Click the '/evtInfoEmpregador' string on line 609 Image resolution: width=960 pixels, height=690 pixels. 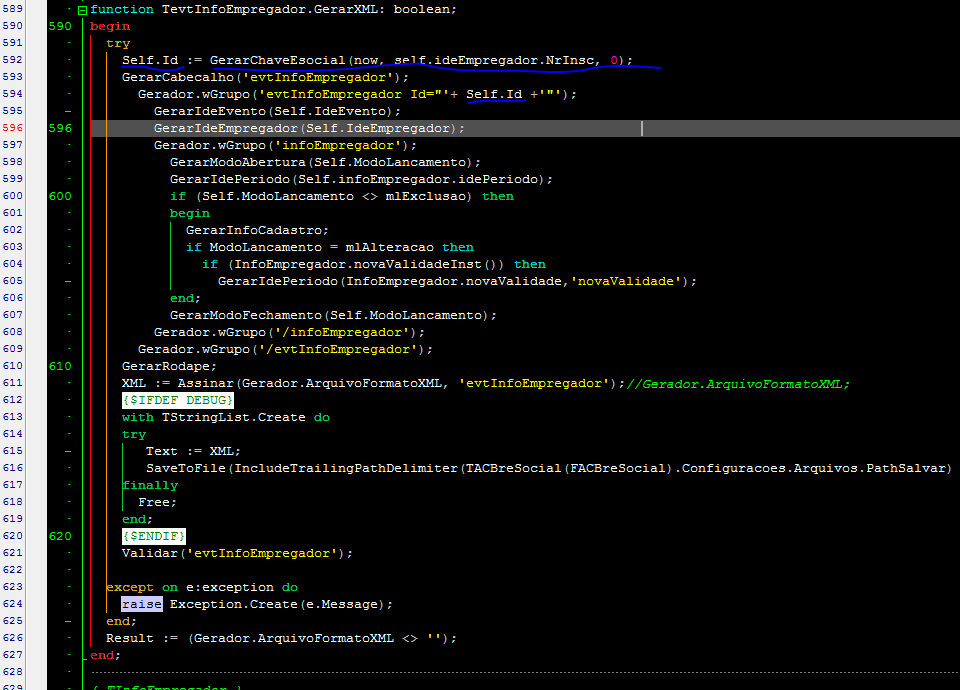coord(338,350)
